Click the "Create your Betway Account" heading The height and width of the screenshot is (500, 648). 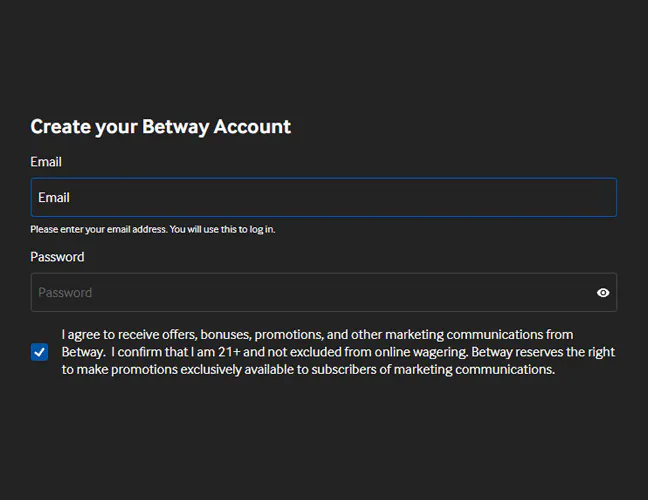(x=160, y=127)
